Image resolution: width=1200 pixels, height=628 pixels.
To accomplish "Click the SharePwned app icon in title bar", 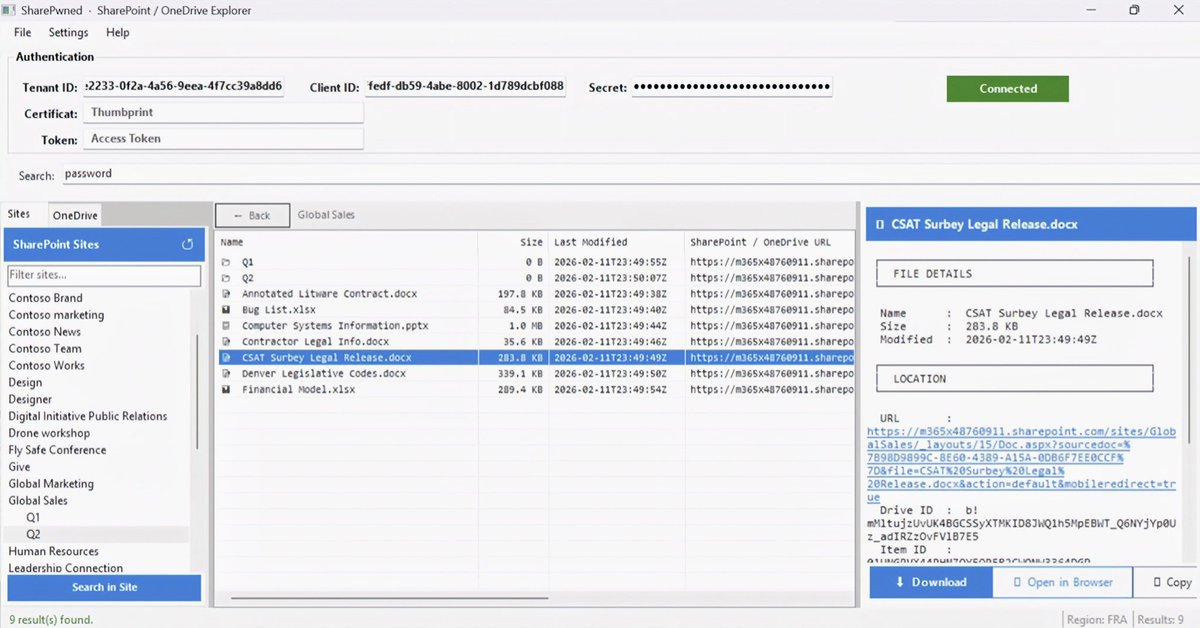I will 7,10.
